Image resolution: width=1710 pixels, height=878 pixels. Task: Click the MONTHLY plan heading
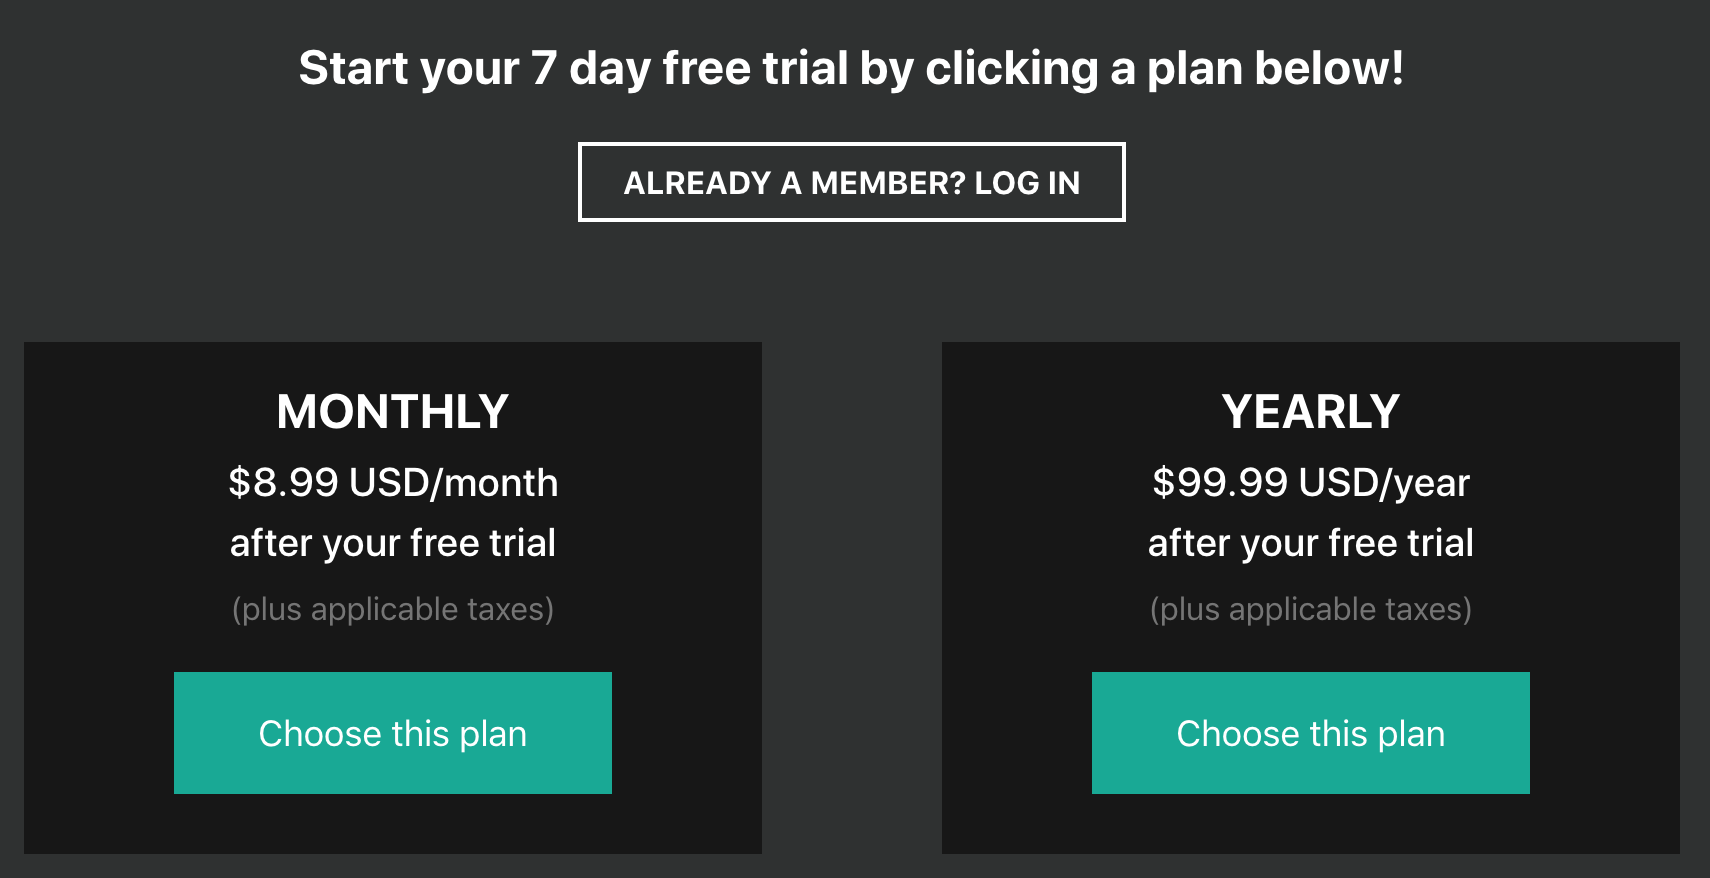pyautogui.click(x=392, y=410)
